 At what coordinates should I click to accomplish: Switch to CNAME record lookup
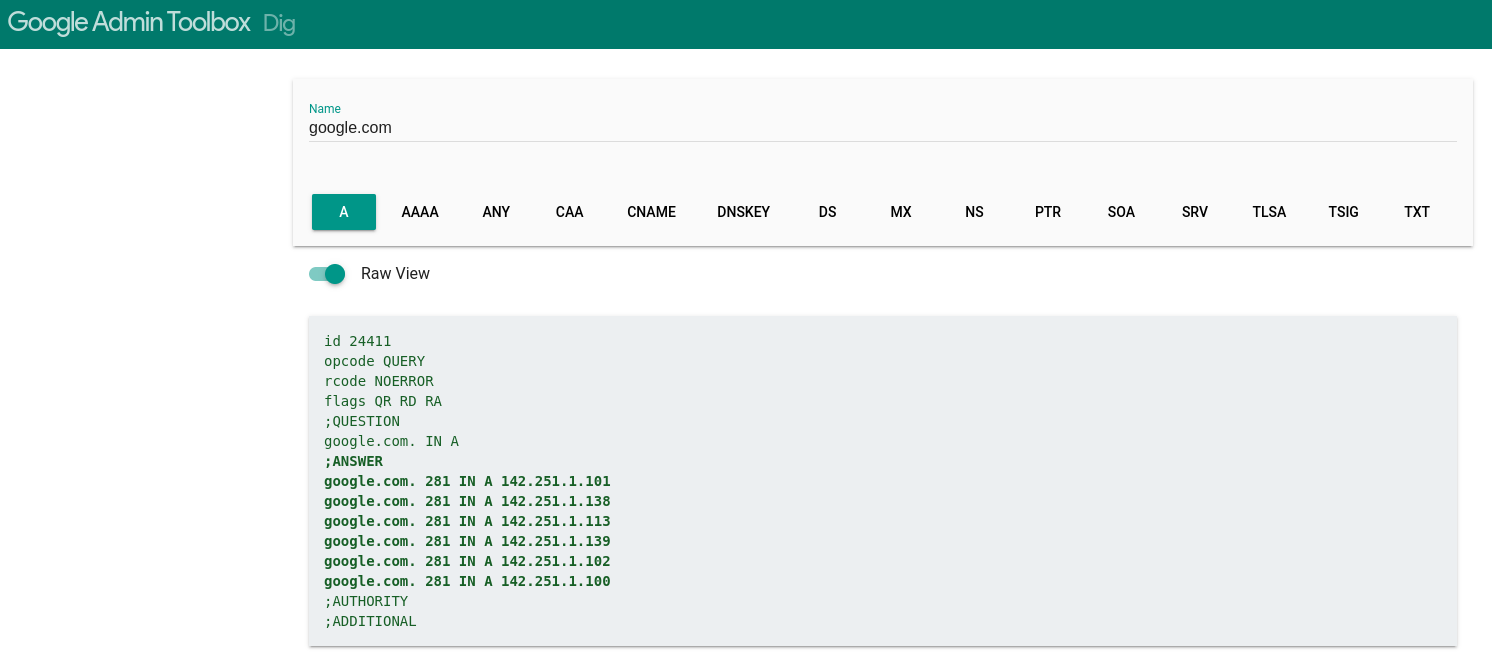[x=651, y=212]
